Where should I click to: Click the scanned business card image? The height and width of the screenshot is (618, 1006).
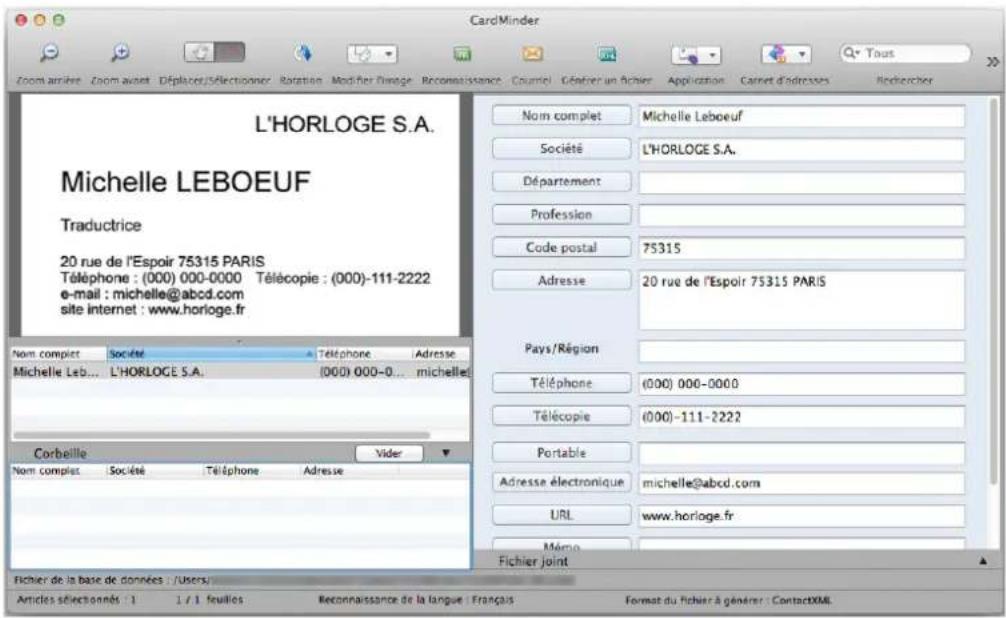click(x=240, y=214)
